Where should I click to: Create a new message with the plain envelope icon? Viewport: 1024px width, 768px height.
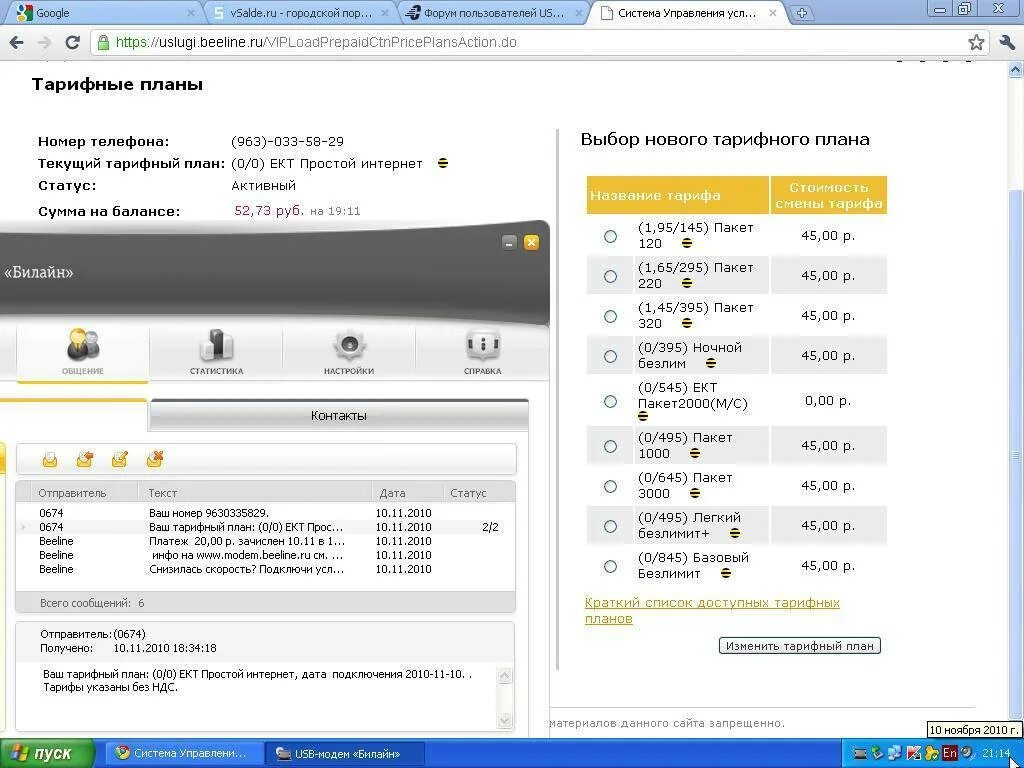[x=50, y=460]
